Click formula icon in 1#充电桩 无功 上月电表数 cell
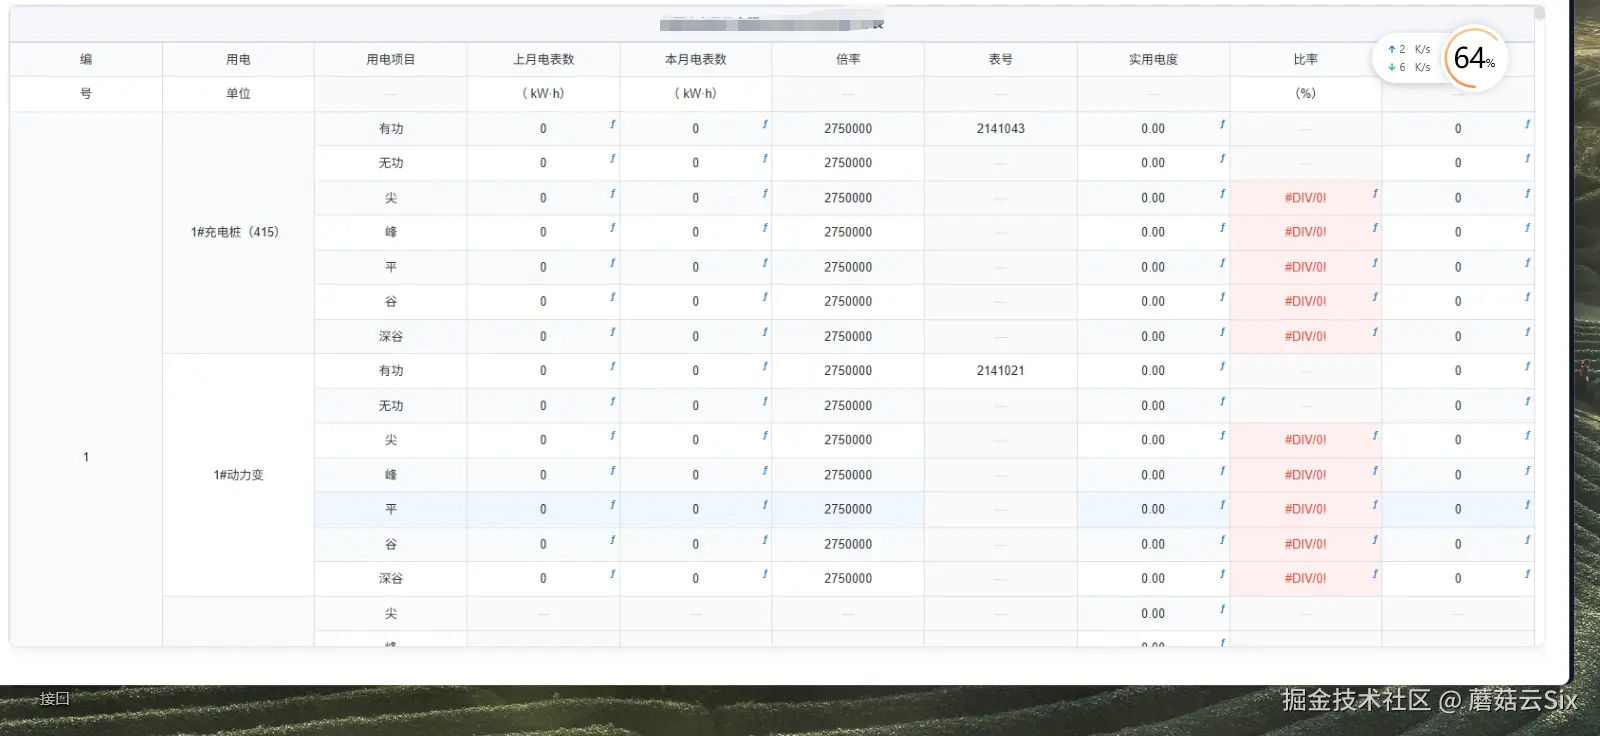1600x736 pixels. click(x=612, y=158)
